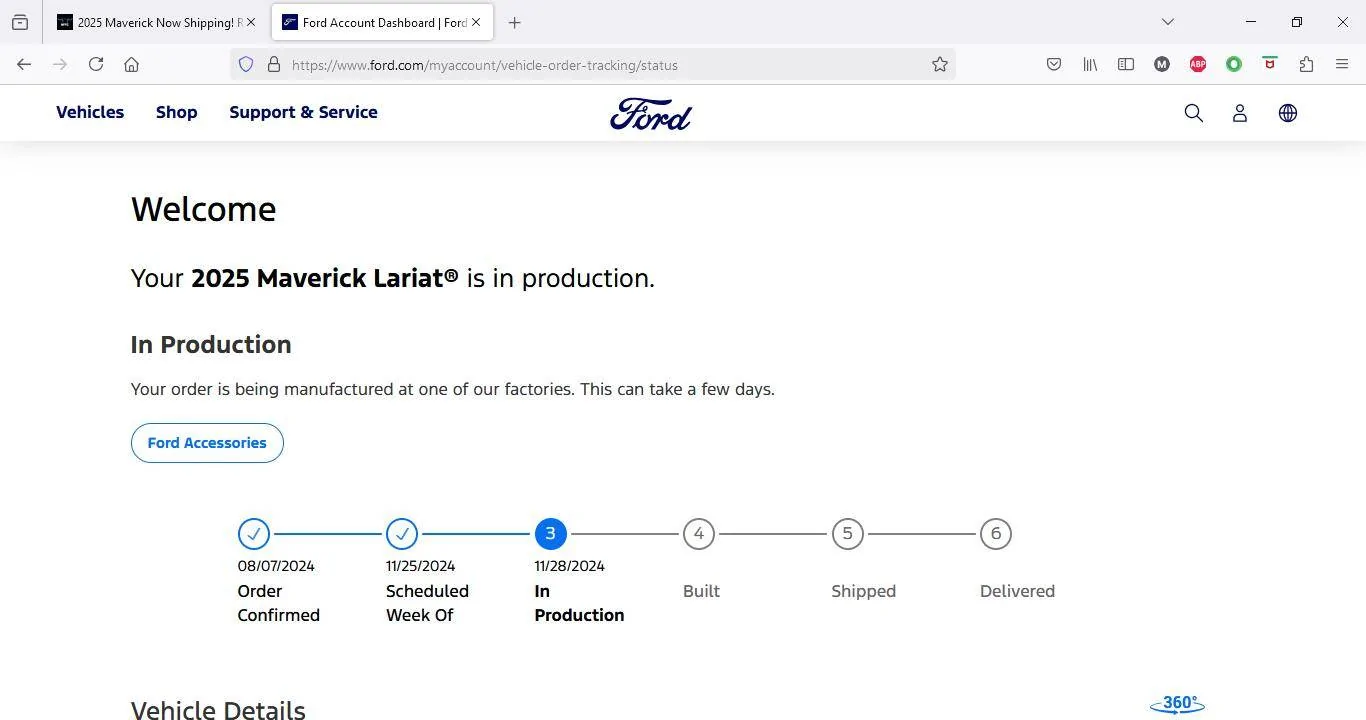Viewport: 1366px width, 720px height.
Task: Select the 11/28/2024 date text
Action: point(569,566)
